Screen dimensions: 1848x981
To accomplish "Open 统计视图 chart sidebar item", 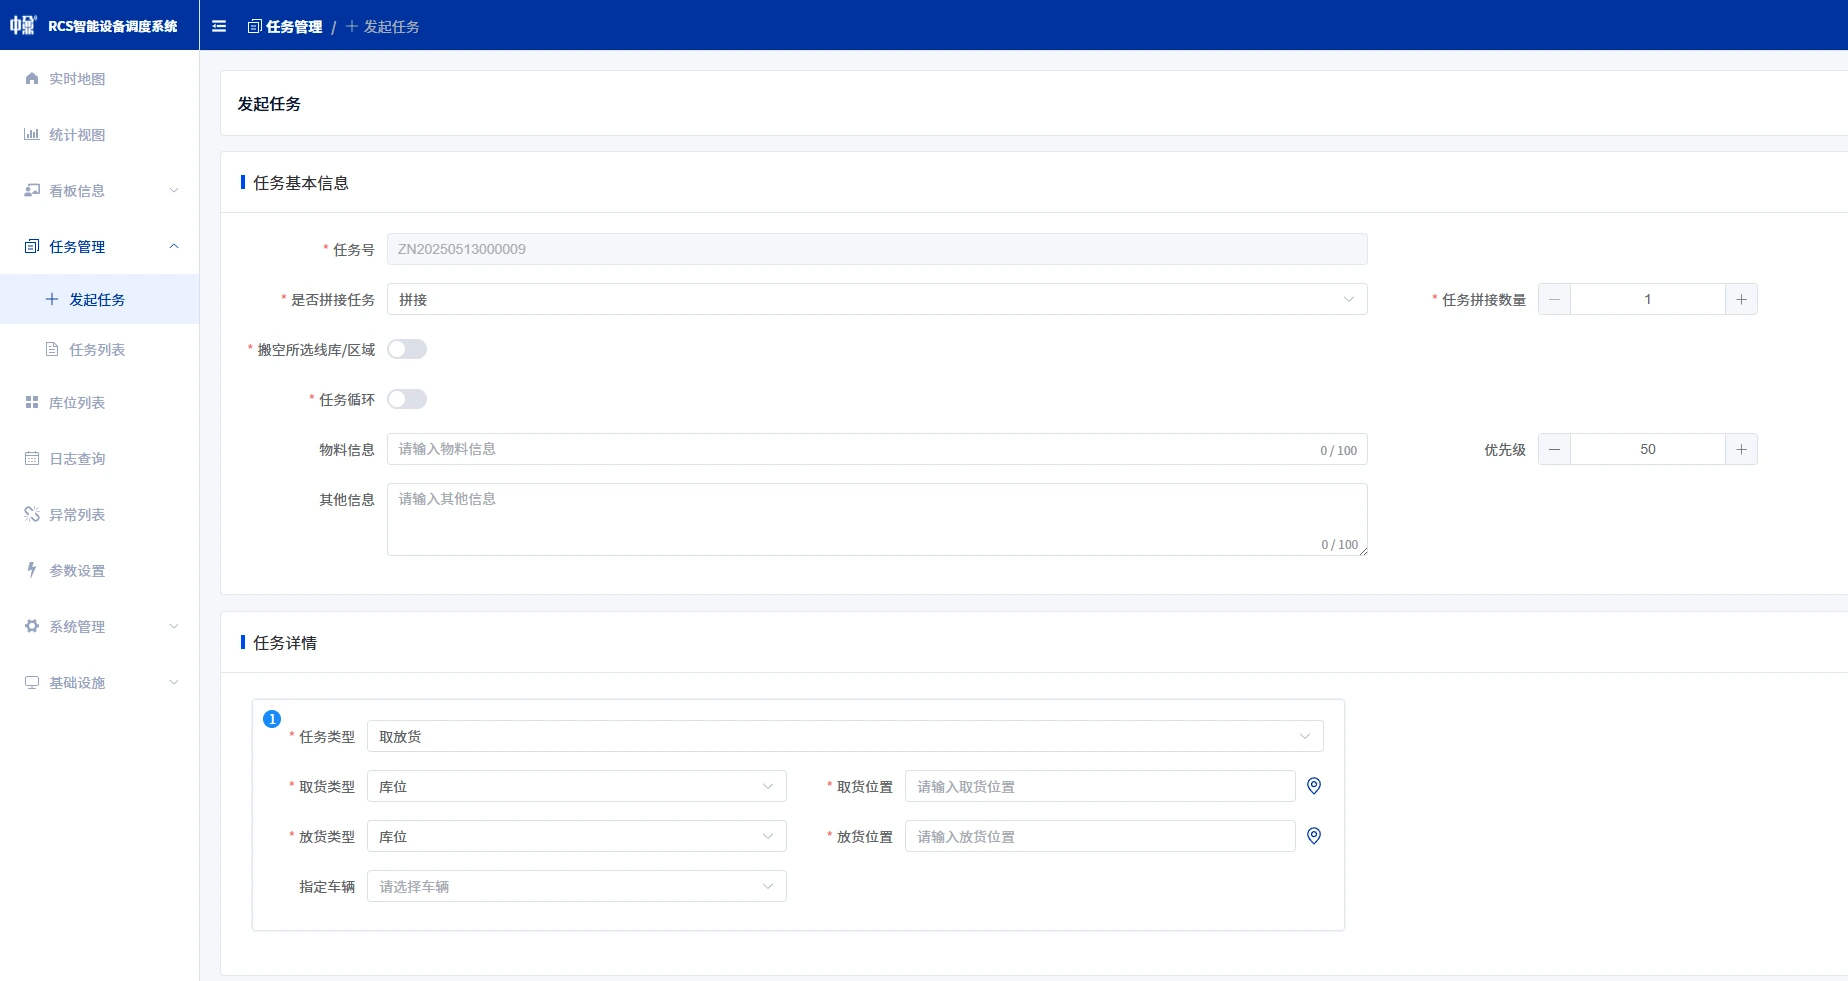I will click(77, 135).
